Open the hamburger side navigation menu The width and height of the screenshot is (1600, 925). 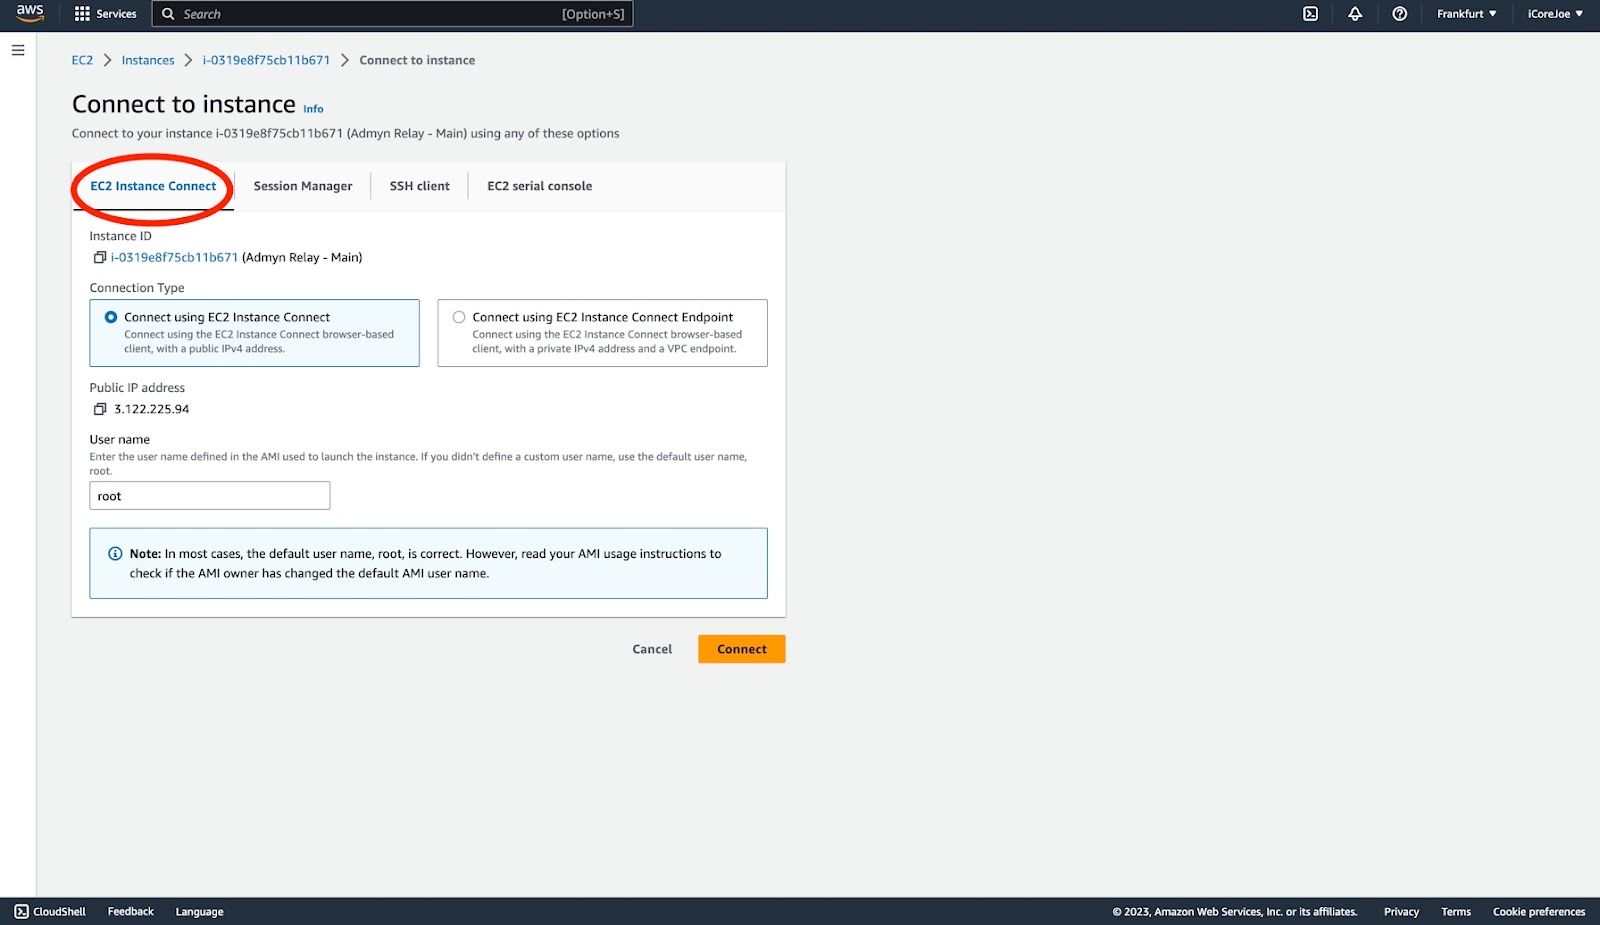[18, 50]
